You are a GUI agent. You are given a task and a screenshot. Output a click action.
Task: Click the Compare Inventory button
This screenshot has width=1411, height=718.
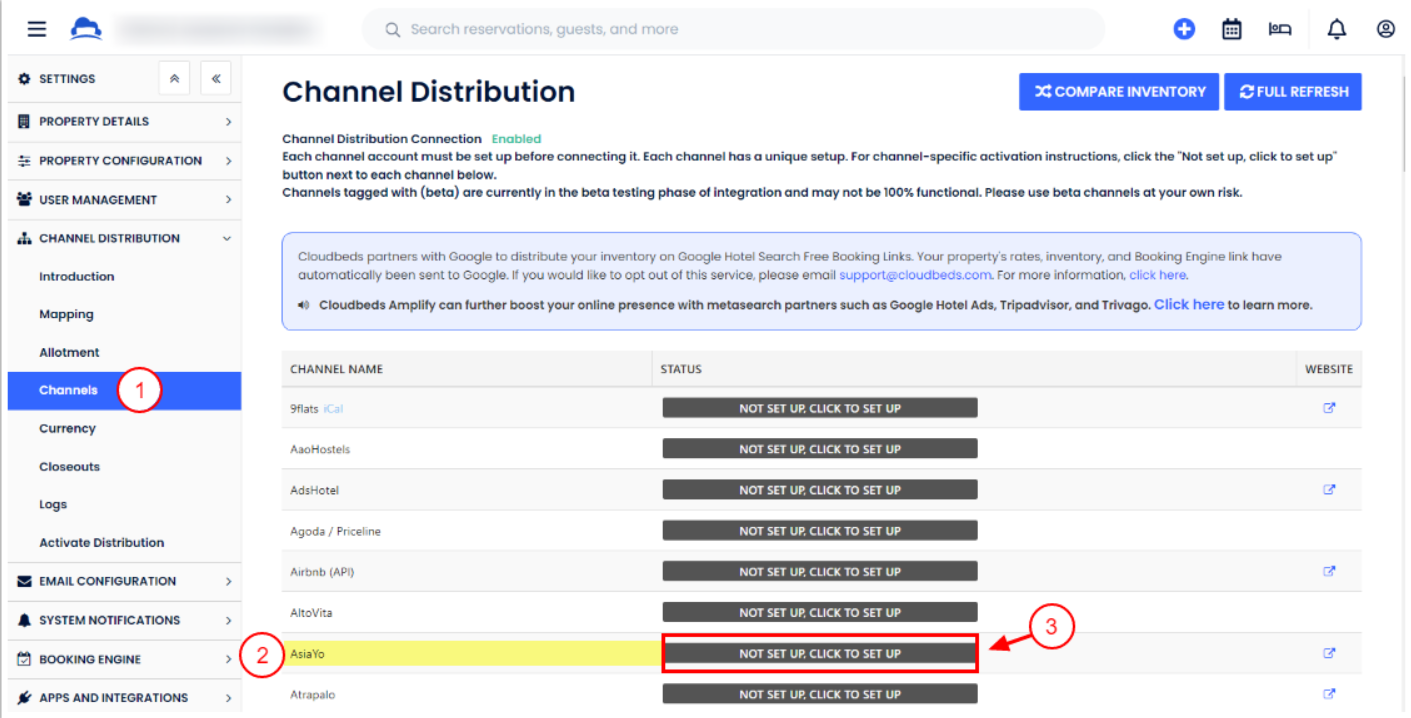click(x=1119, y=92)
